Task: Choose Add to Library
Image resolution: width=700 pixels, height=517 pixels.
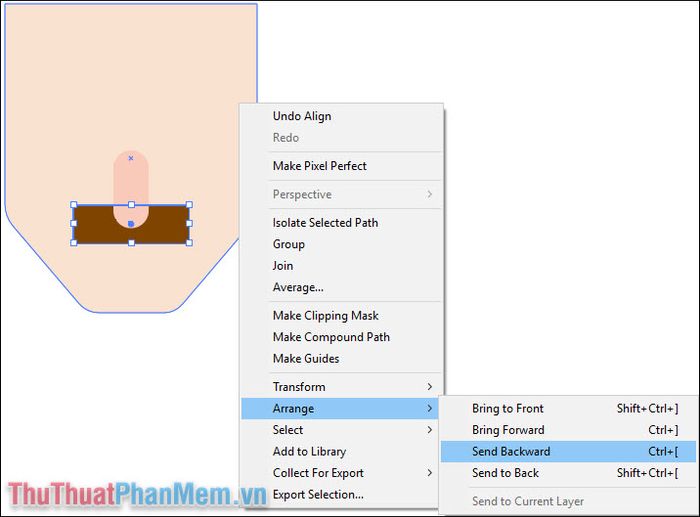Action: (340, 451)
